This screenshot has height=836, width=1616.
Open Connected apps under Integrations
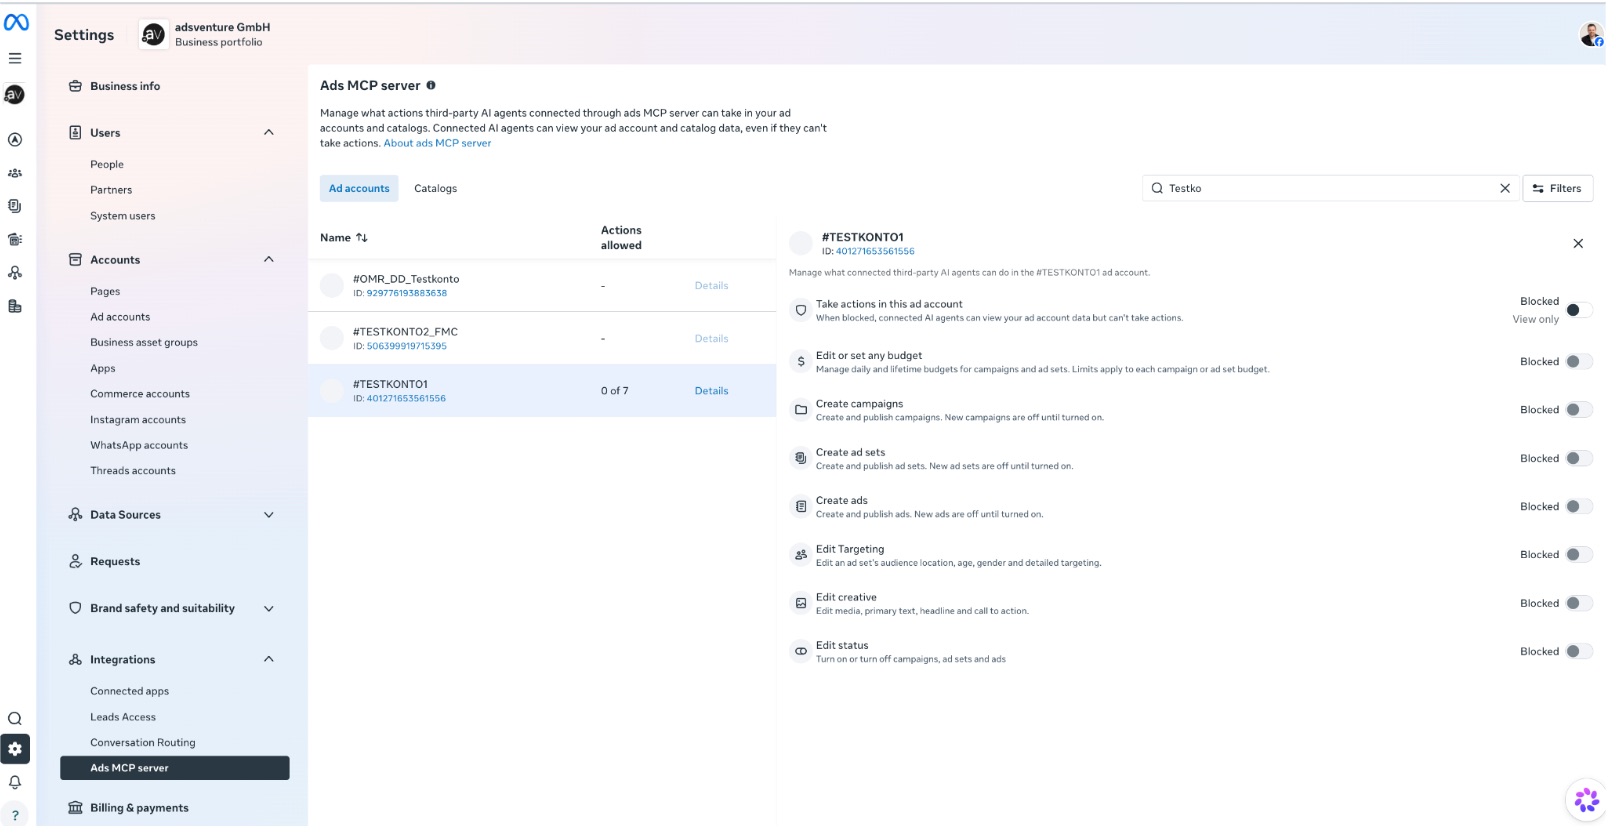pyautogui.click(x=130, y=691)
